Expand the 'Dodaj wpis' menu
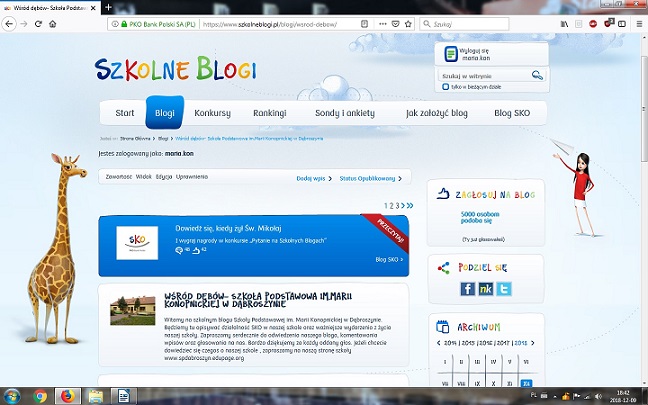 (x=314, y=179)
